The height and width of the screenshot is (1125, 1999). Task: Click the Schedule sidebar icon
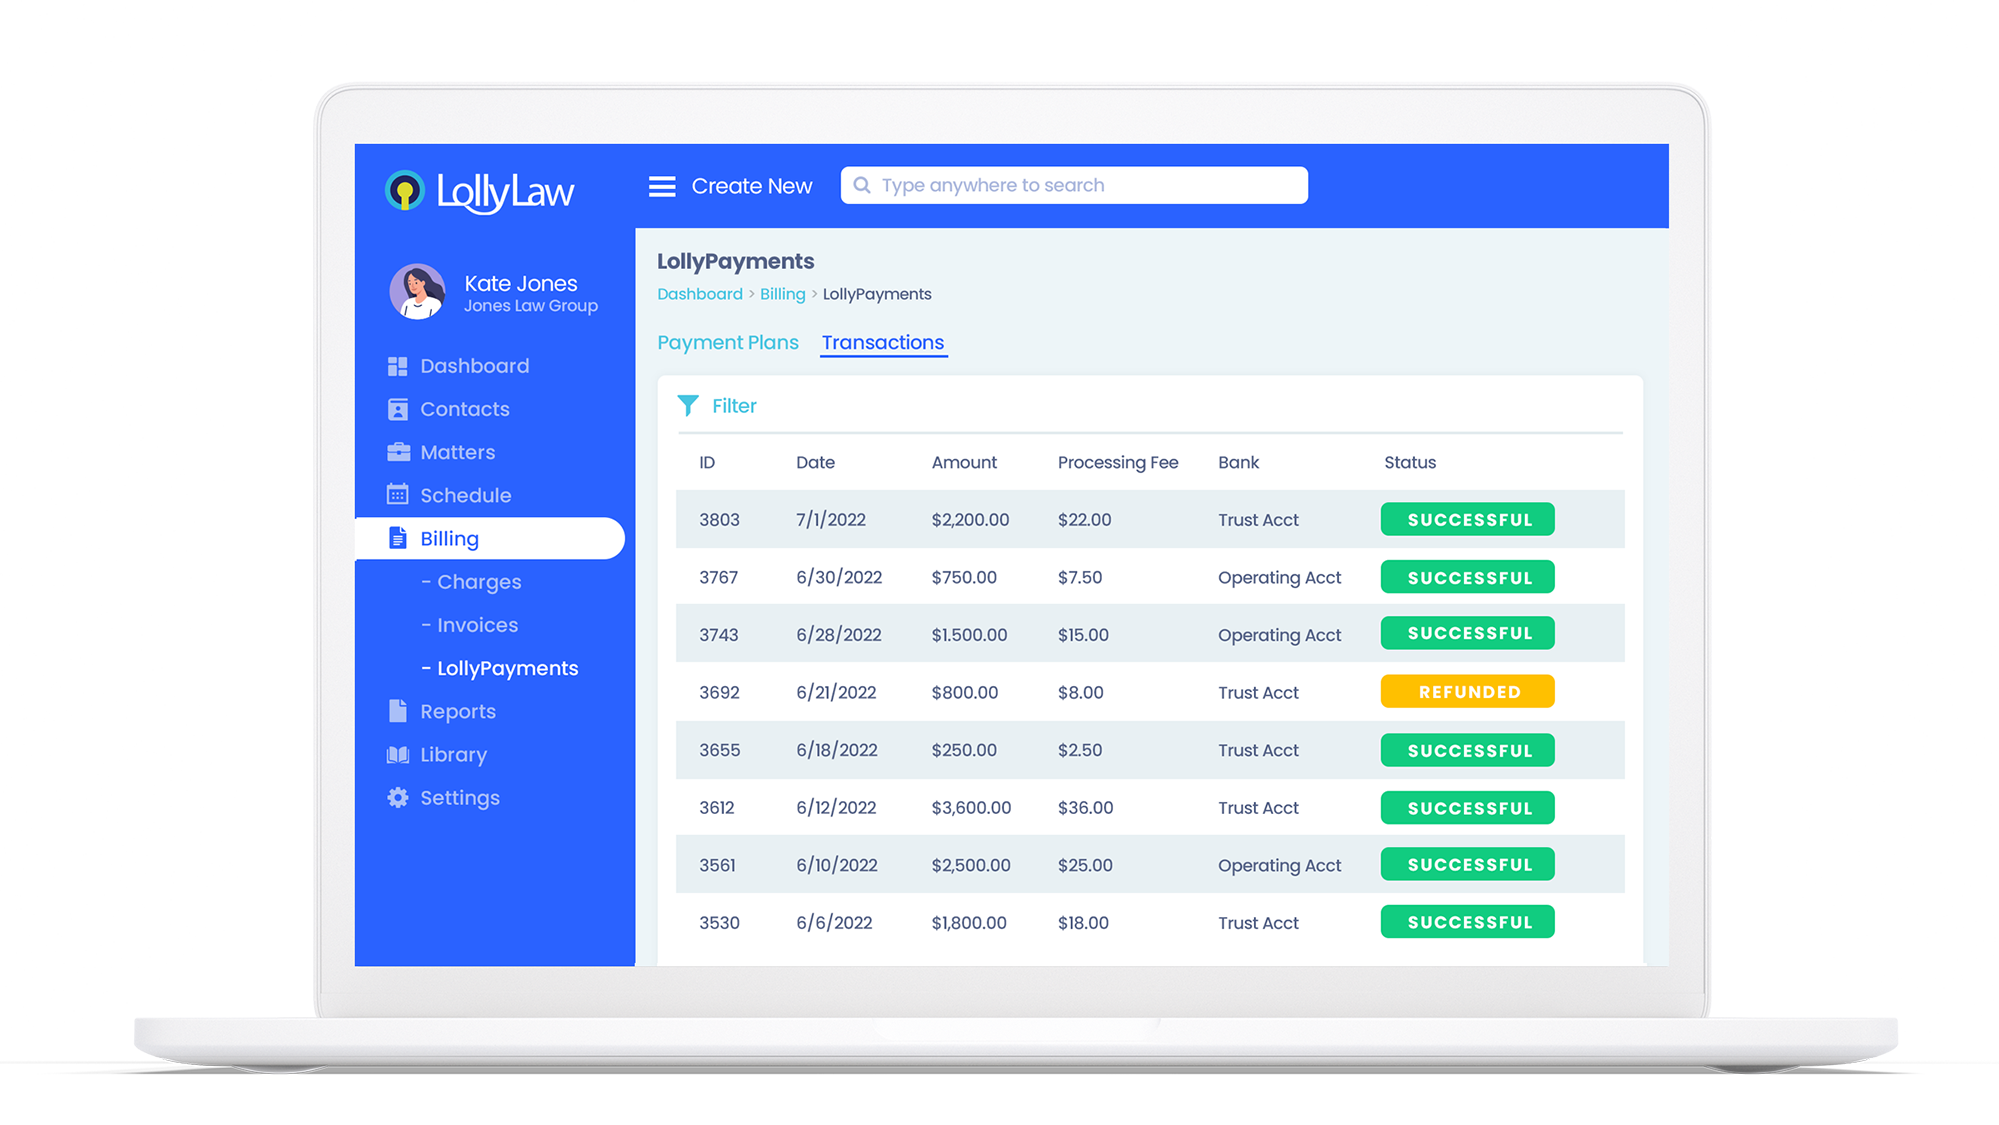coord(398,495)
